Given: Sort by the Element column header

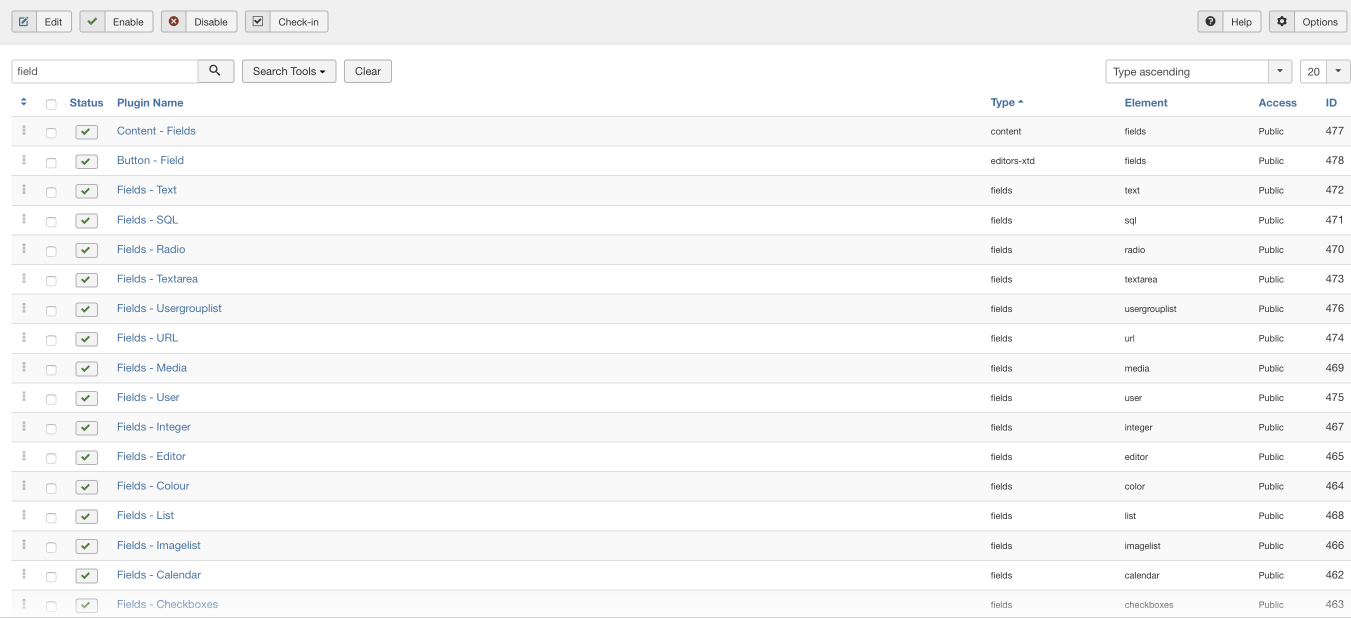Looking at the screenshot, I should (1146, 102).
